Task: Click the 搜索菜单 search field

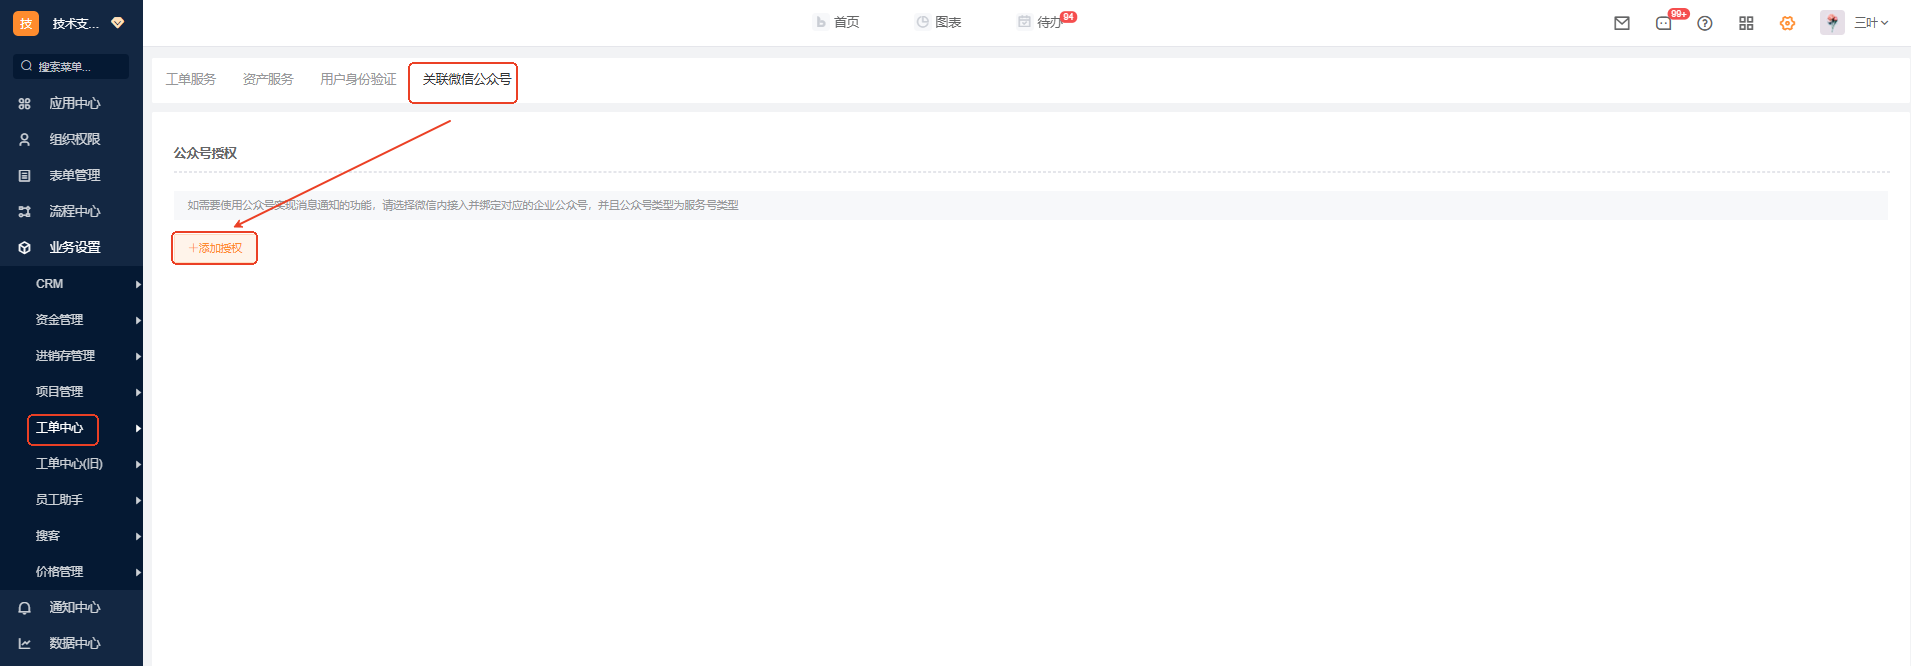Action: tap(72, 67)
